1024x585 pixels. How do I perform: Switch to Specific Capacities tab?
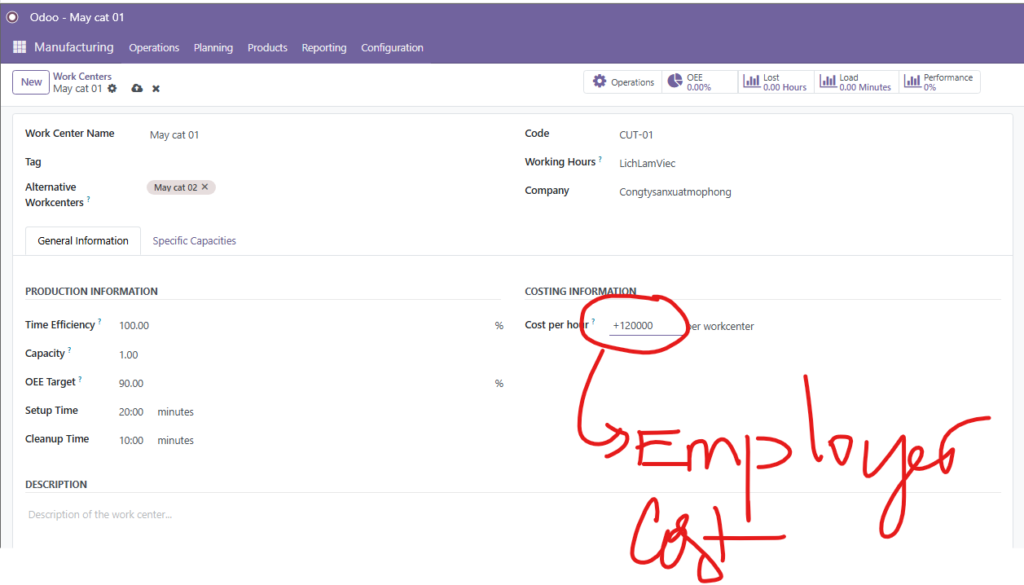click(x=194, y=241)
